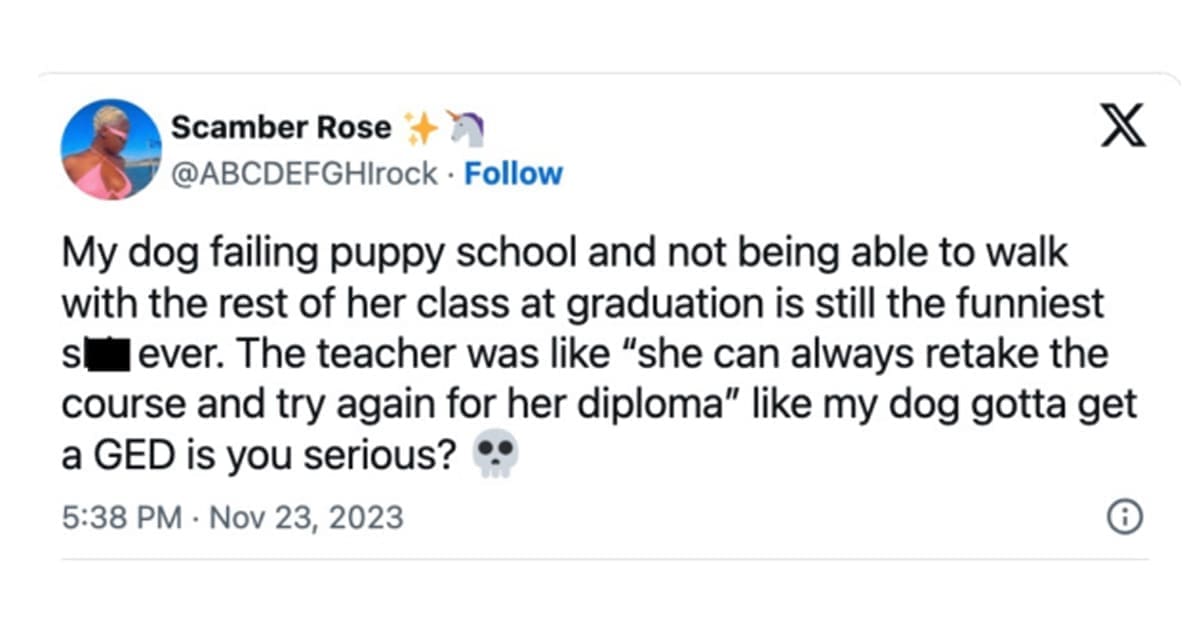The height and width of the screenshot is (628, 1200).
Task: Click the unicorn emoji after Scamber Rose
Action: (x=465, y=126)
